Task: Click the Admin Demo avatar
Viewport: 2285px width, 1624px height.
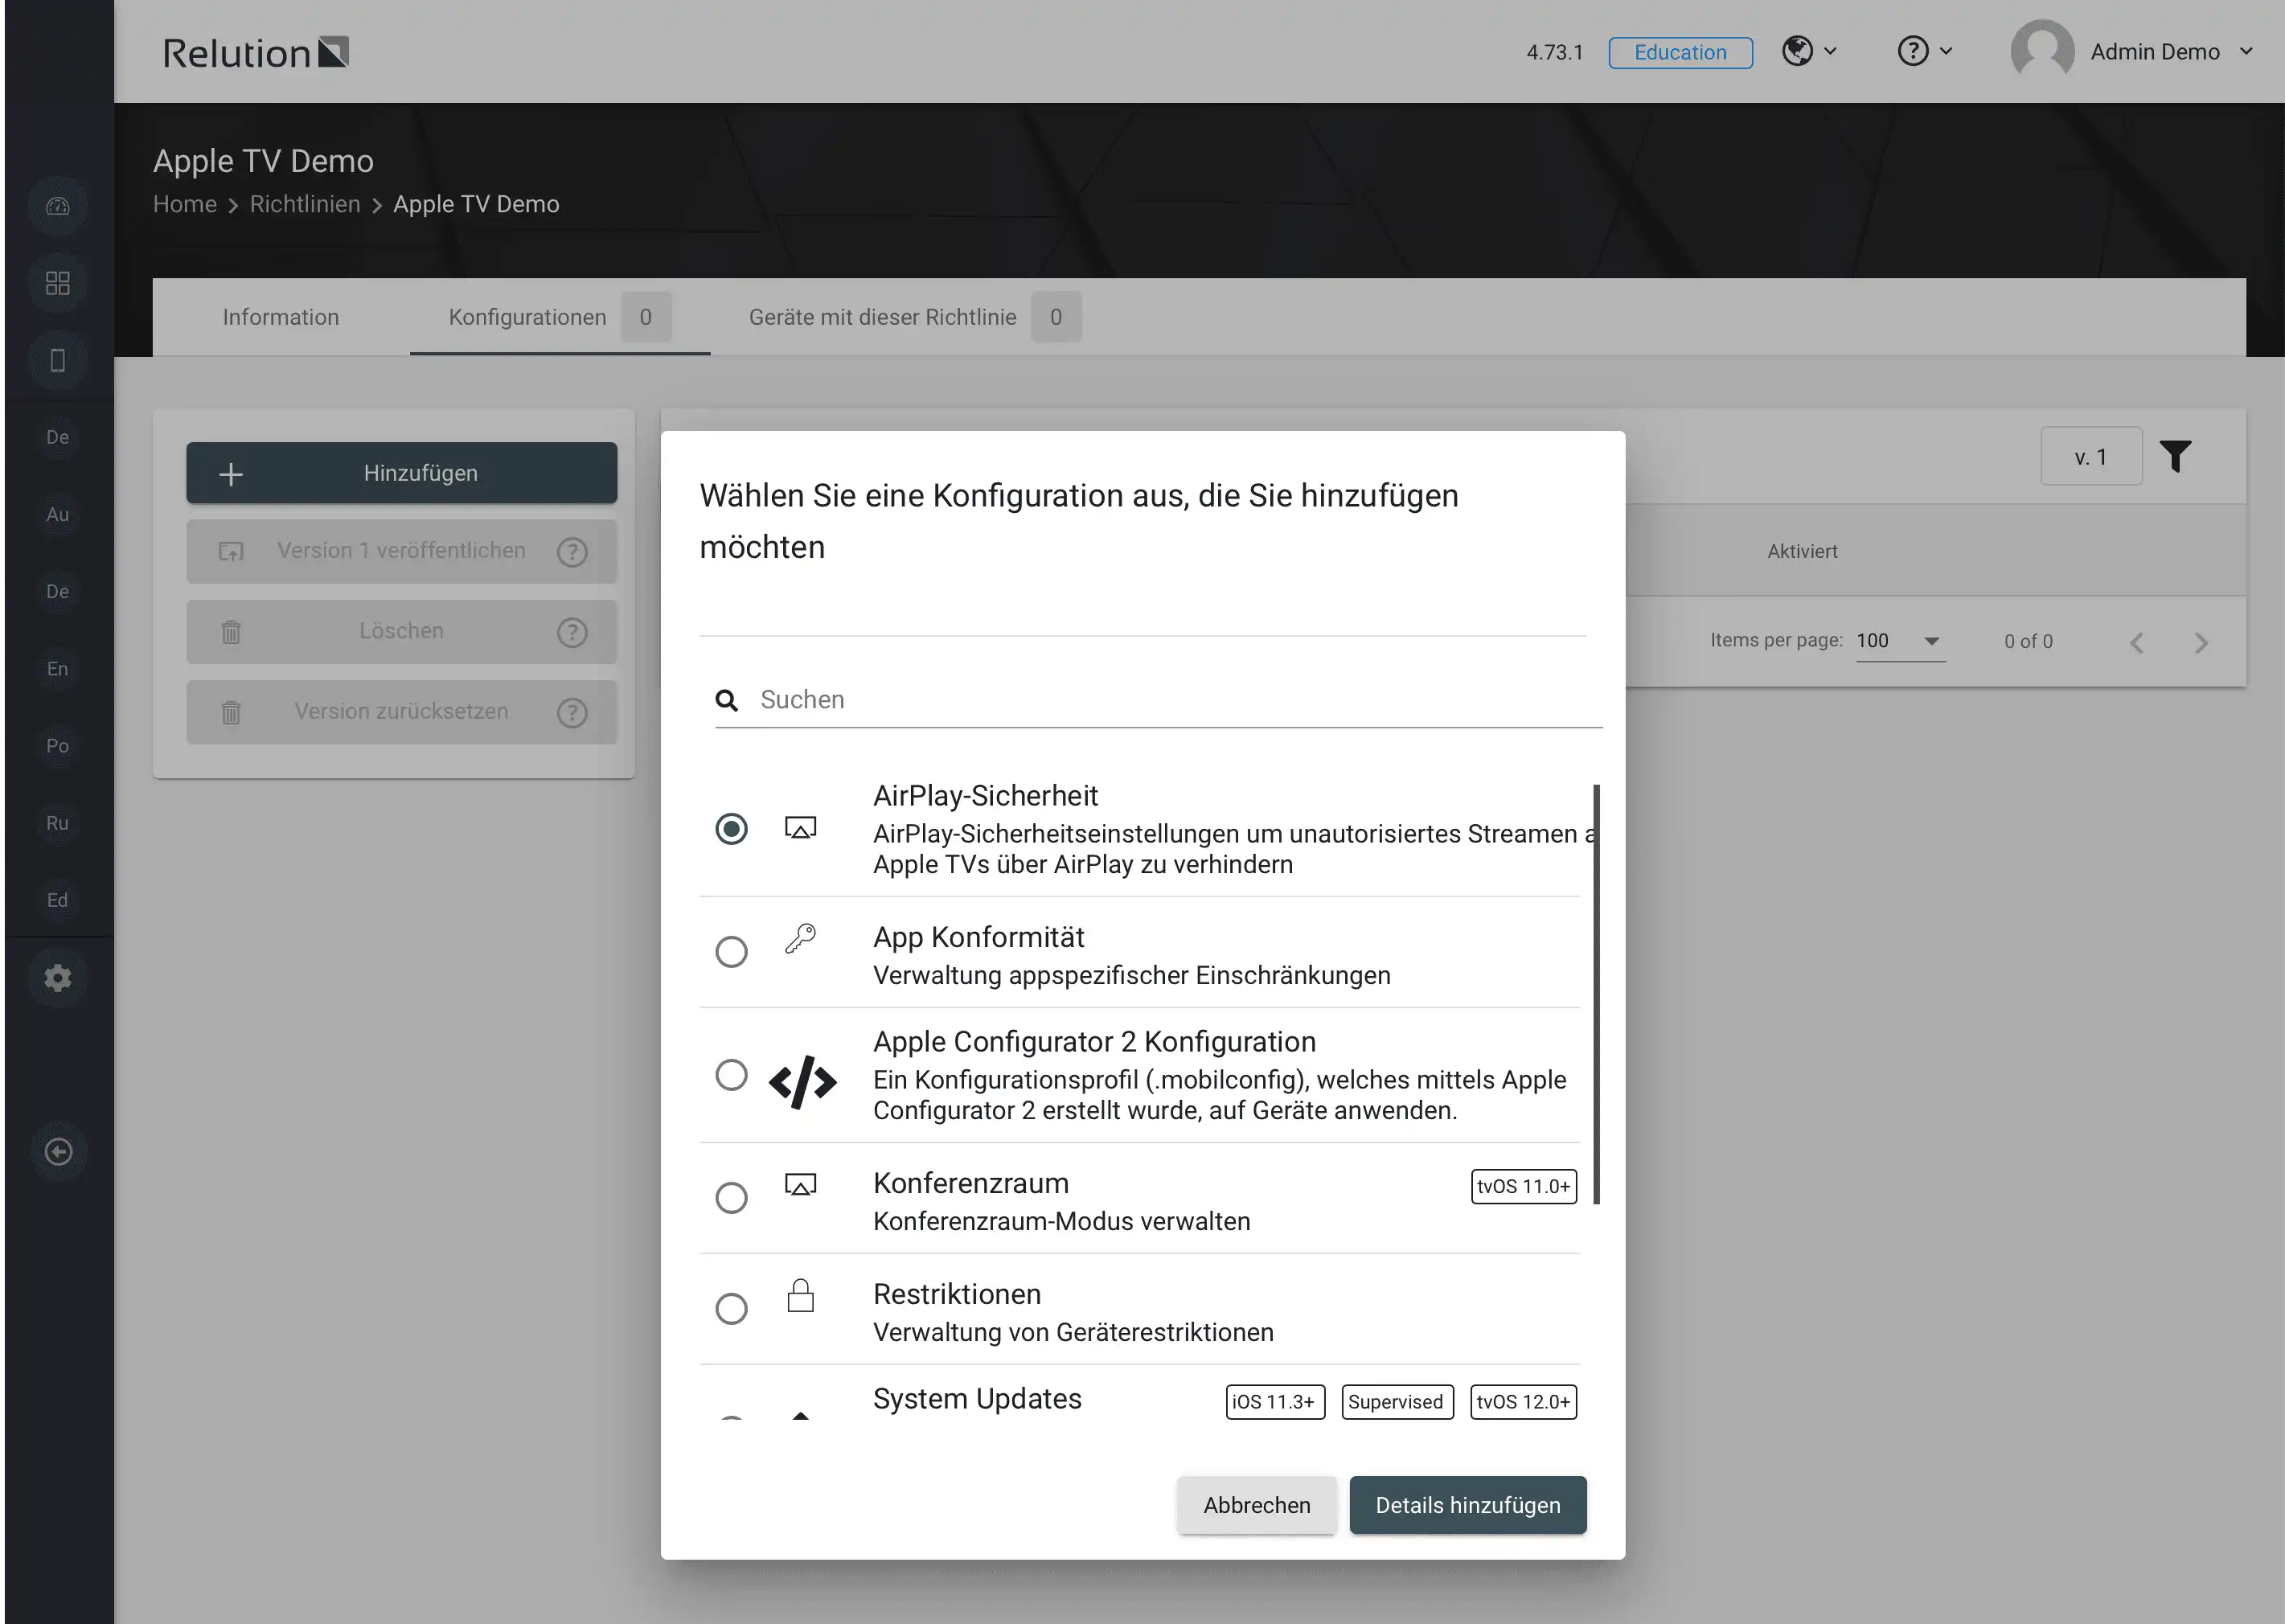Action: (x=2042, y=50)
